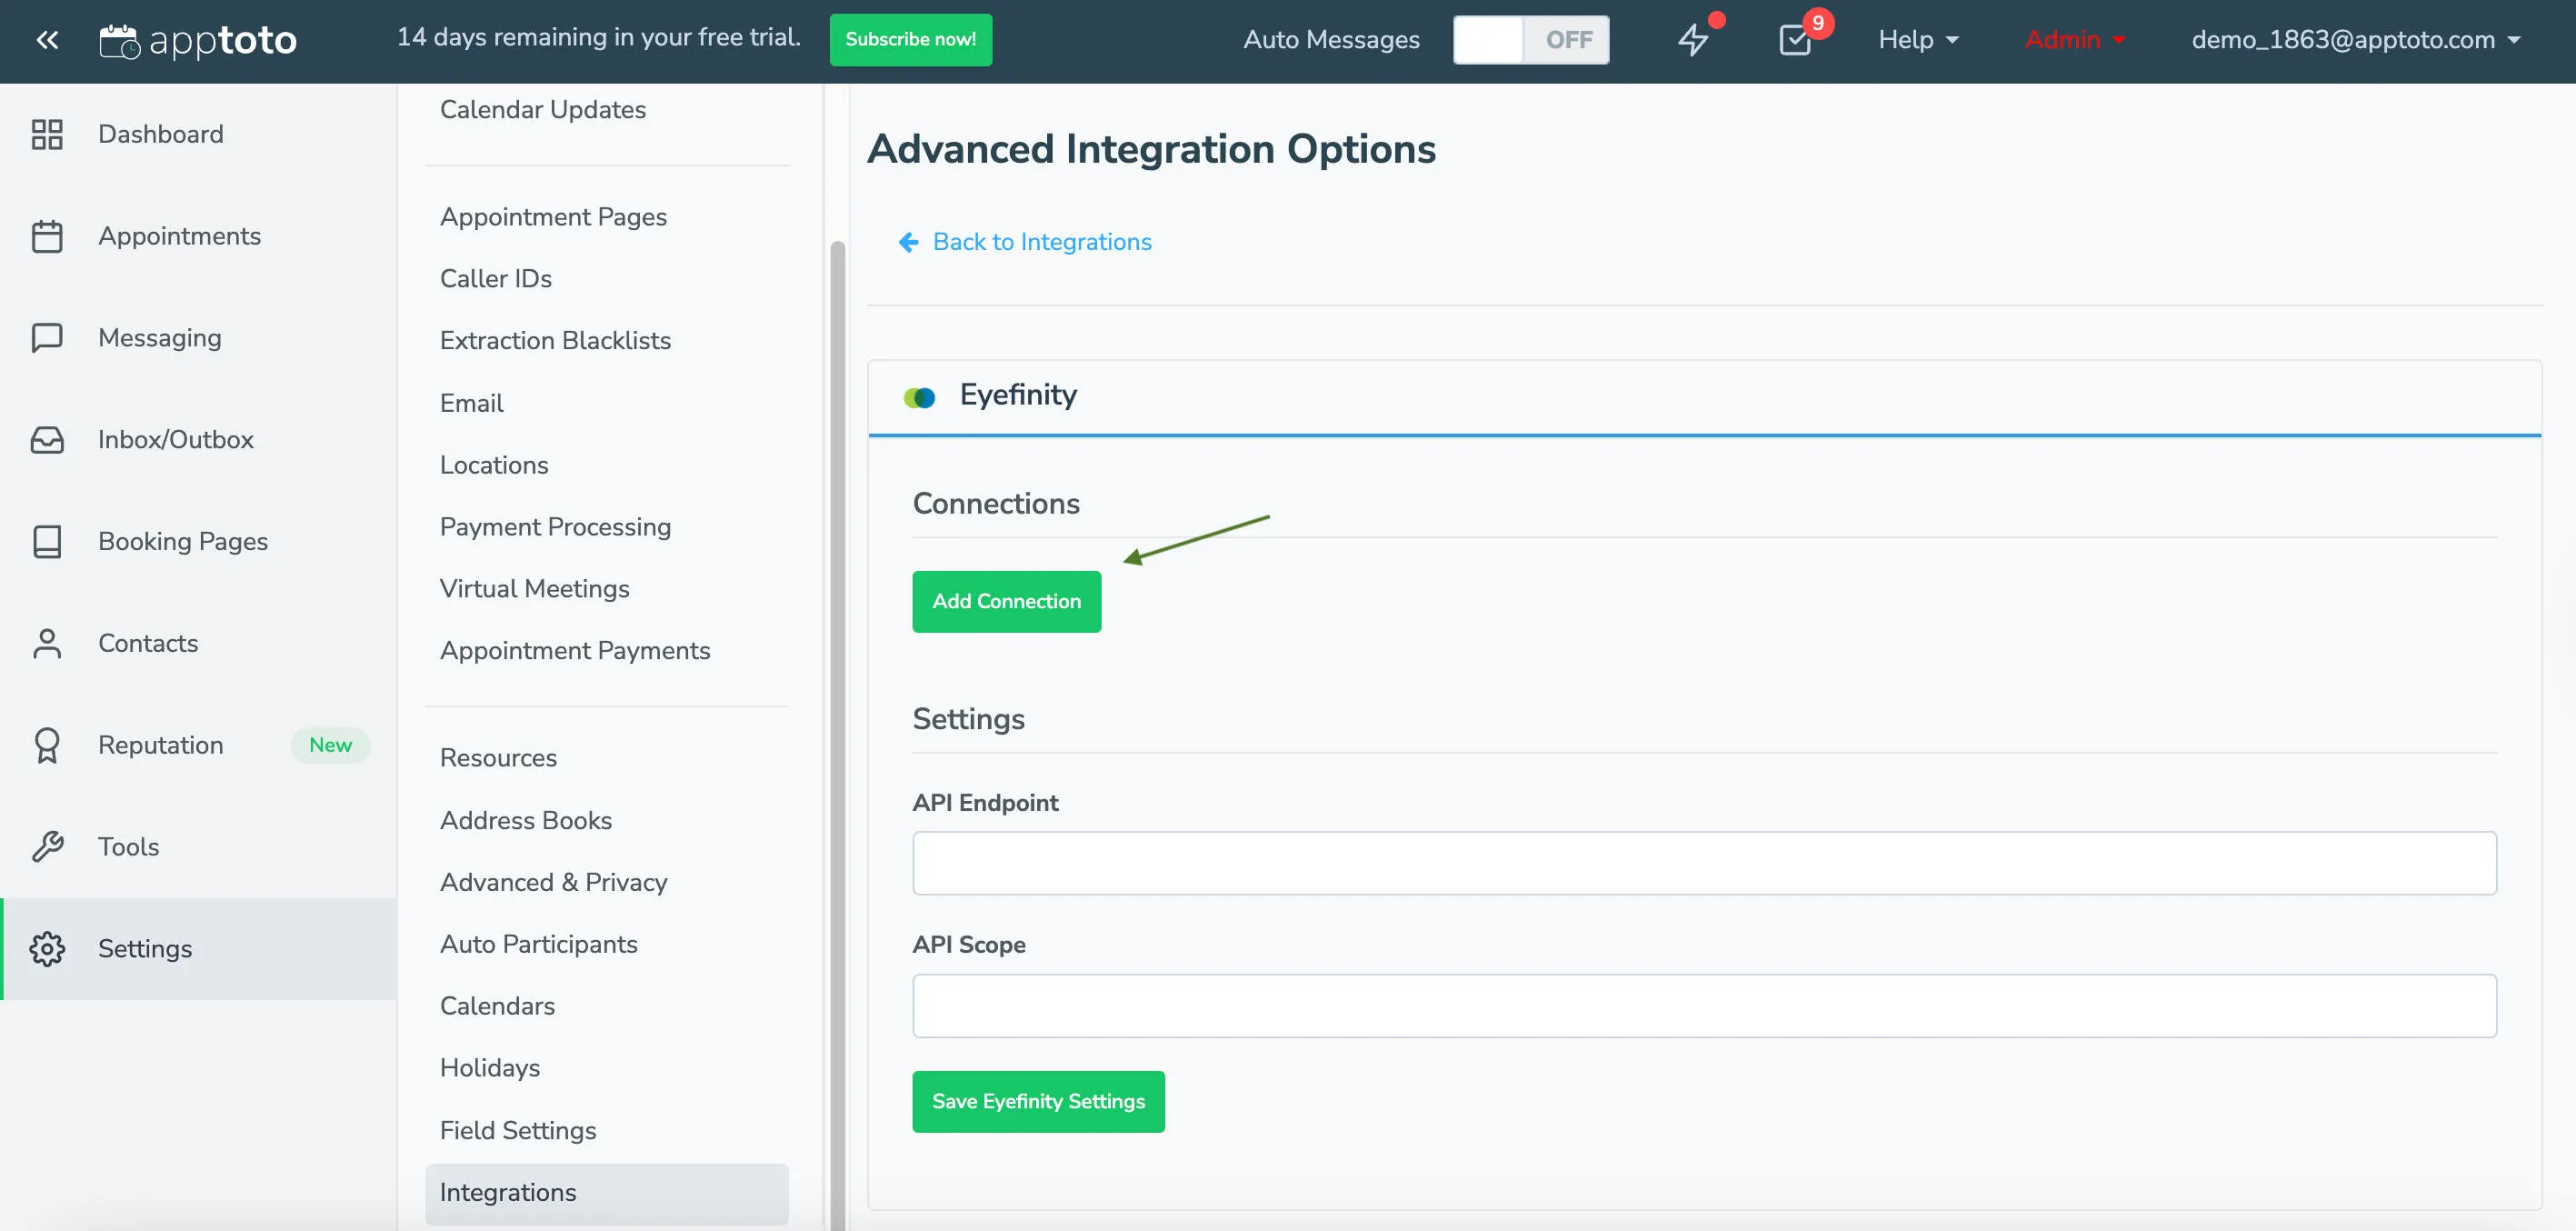The width and height of the screenshot is (2576, 1231).
Task: Expand the Admin dropdown
Action: point(2073,40)
